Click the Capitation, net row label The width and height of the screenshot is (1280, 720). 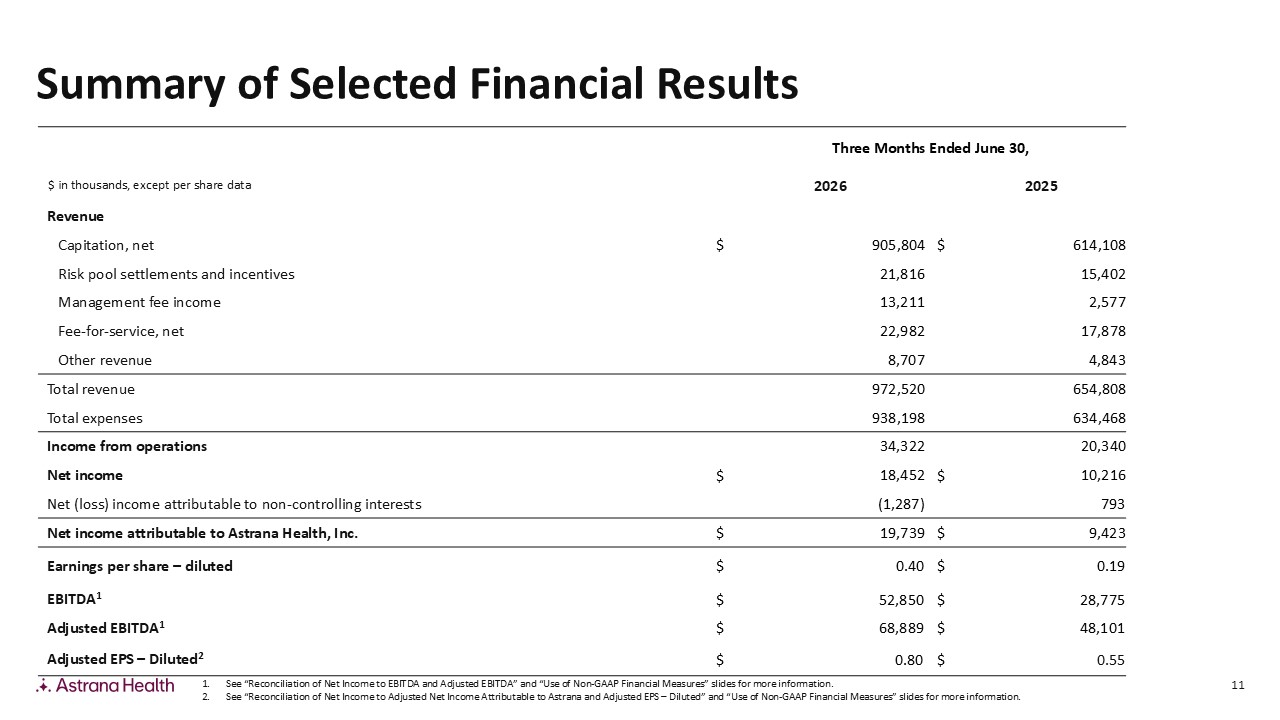pos(106,245)
